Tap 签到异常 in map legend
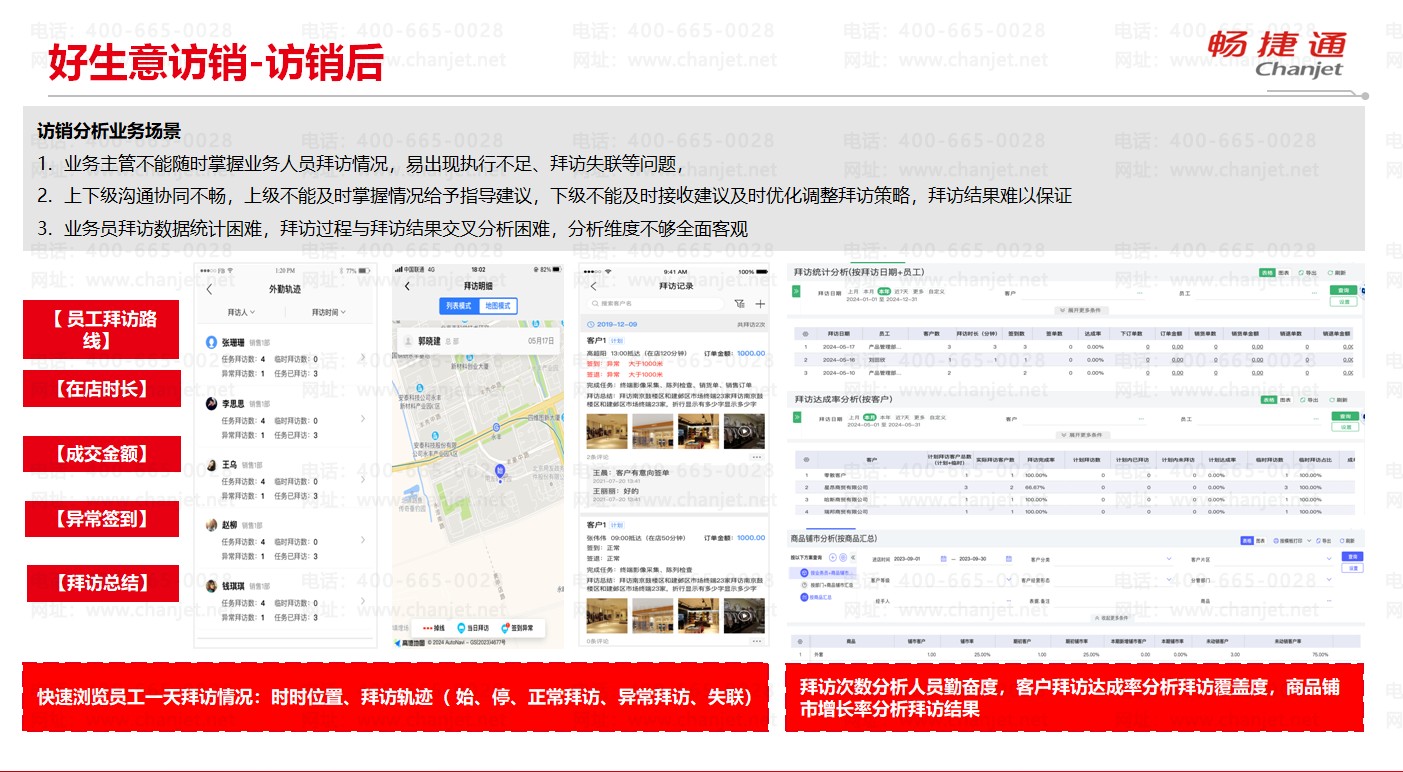Viewport: 1403px width, 772px height. point(516,629)
